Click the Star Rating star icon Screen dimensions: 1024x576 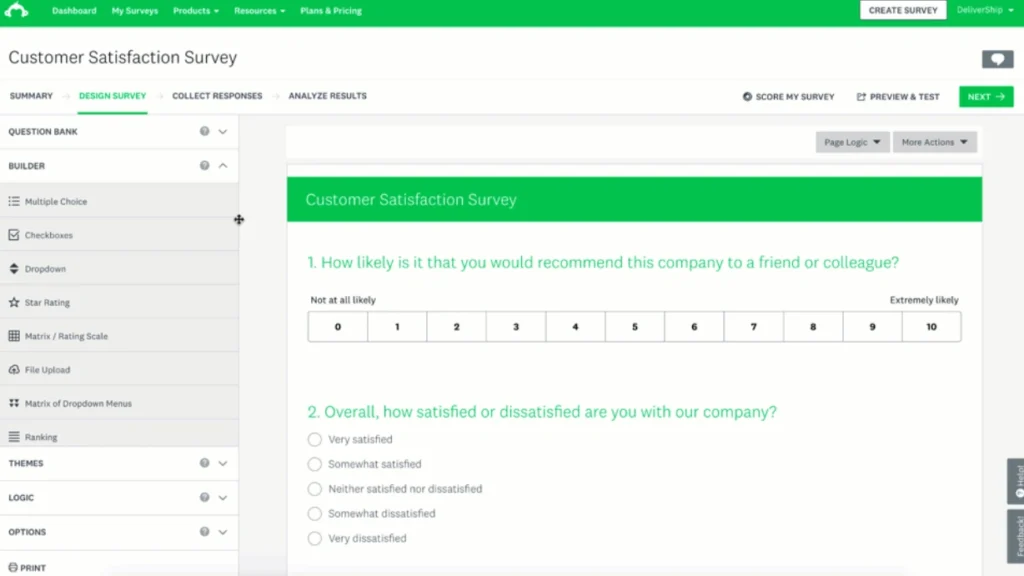tap(14, 302)
